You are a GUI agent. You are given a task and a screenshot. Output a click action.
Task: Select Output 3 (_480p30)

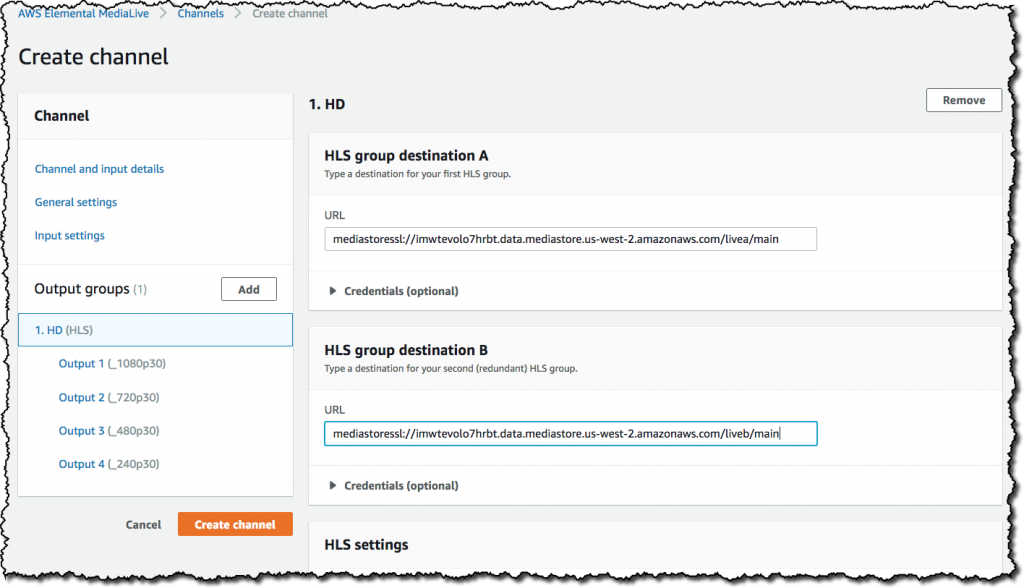110,430
